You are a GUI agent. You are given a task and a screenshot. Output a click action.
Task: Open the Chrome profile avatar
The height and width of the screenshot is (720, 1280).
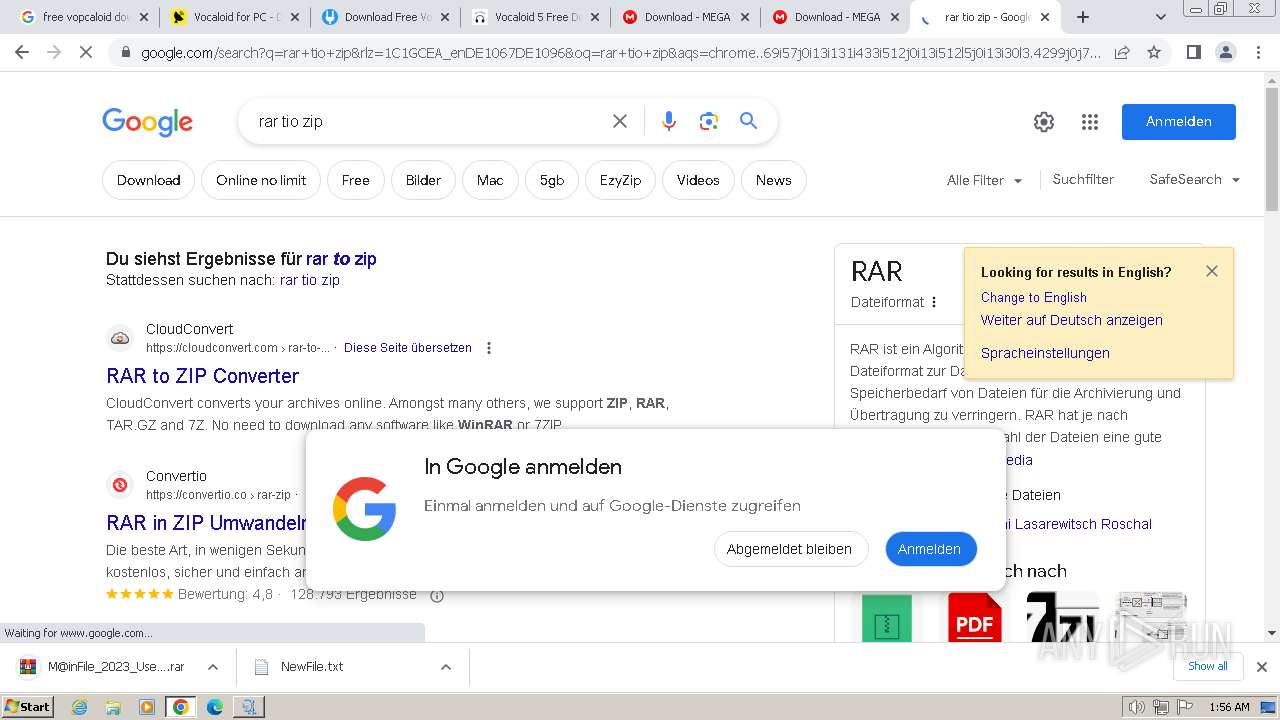point(1225,52)
